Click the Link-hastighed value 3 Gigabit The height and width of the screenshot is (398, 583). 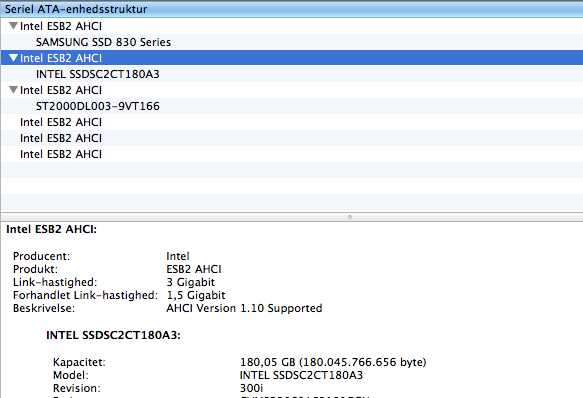tap(190, 282)
